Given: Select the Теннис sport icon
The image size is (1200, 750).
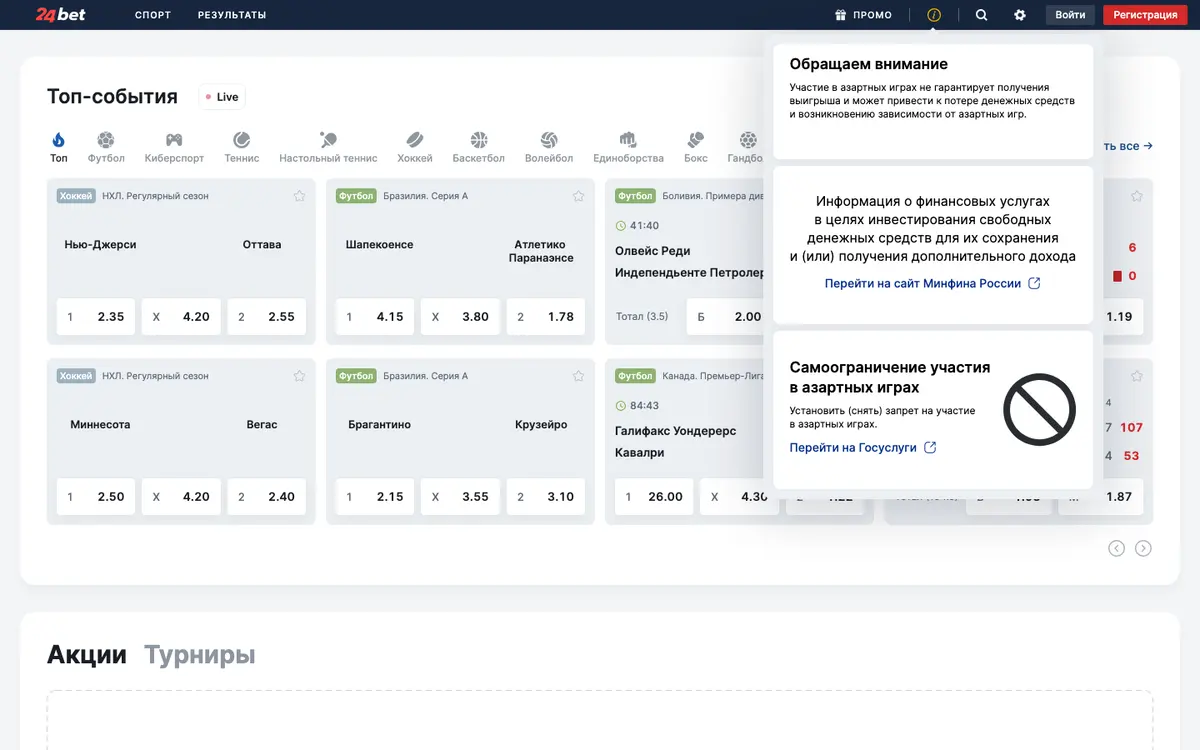Looking at the screenshot, I should point(242,147).
